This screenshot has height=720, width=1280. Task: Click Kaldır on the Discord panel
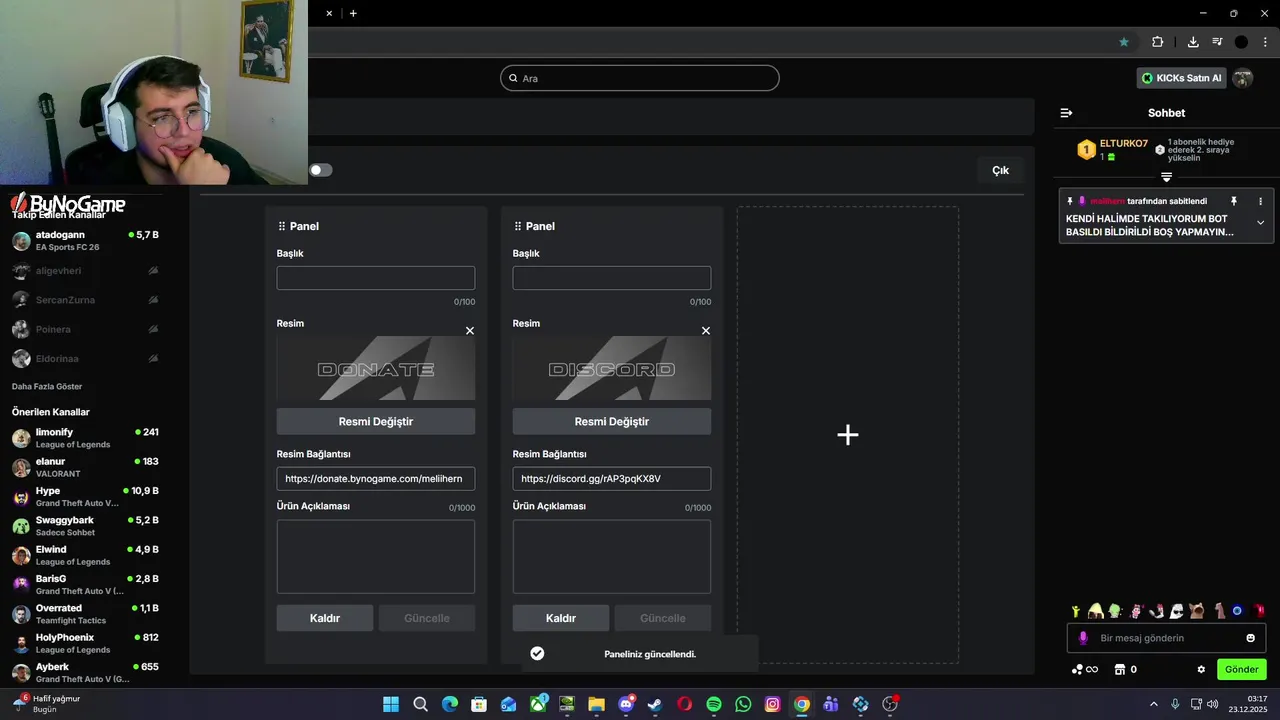point(561,618)
